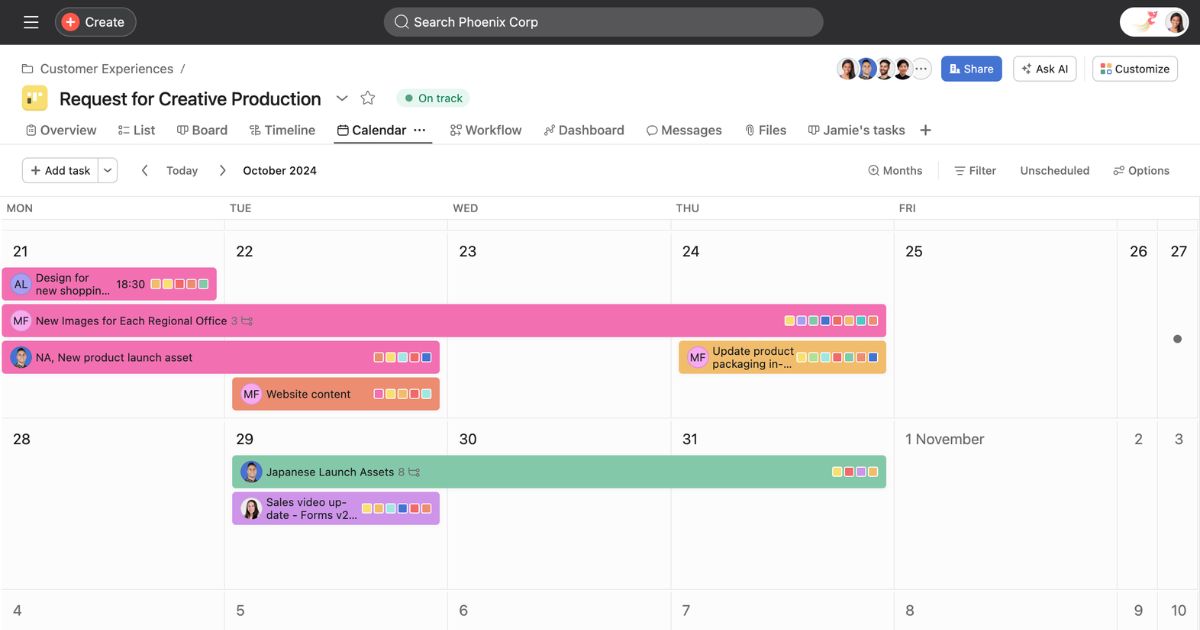
Task: Switch to the Dashboard tab
Action: coord(584,130)
